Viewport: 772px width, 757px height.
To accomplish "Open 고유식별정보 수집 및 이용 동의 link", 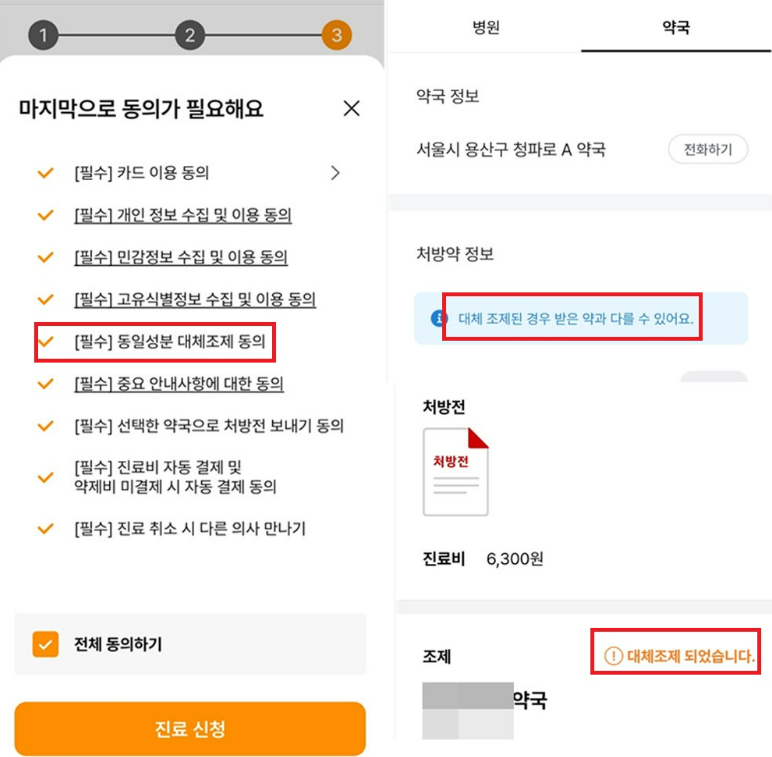I will click(x=195, y=299).
